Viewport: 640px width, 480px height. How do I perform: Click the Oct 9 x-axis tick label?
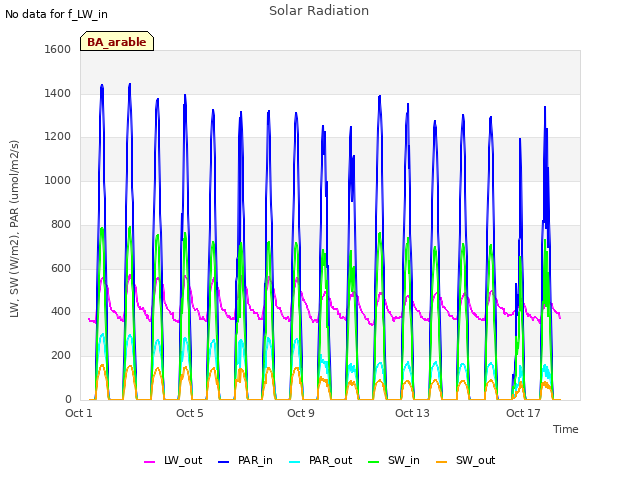[x=301, y=413]
